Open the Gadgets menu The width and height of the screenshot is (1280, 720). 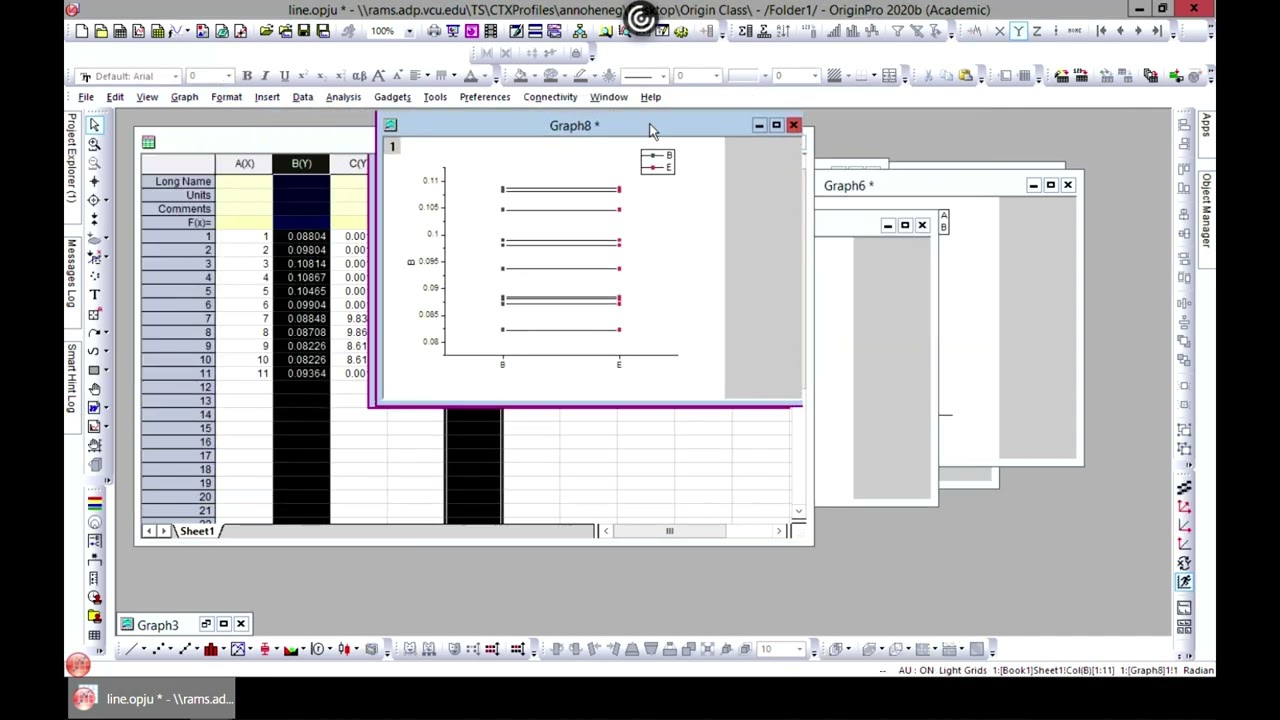392,97
